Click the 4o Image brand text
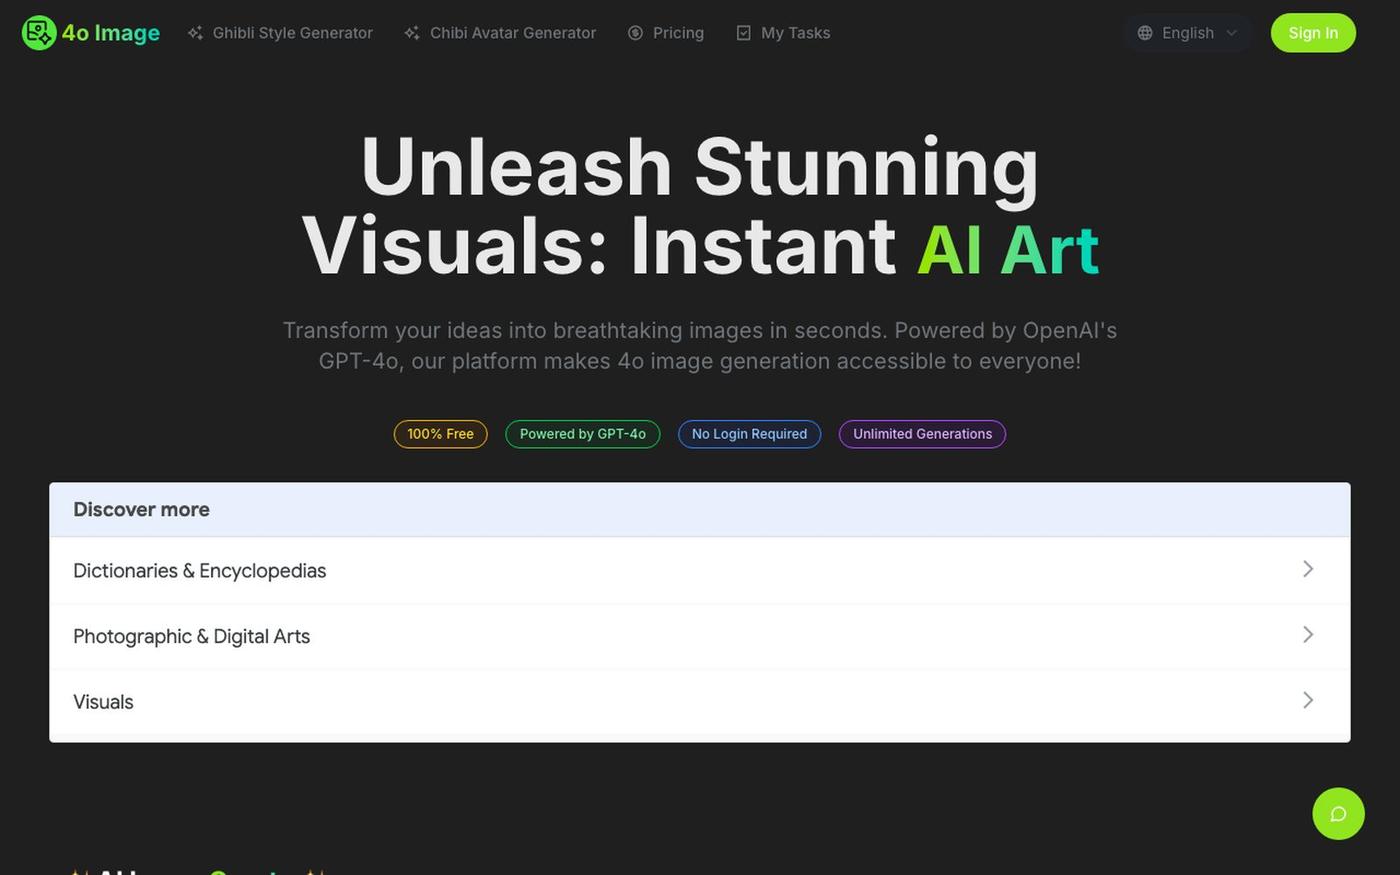The width and height of the screenshot is (1400, 875). [111, 33]
